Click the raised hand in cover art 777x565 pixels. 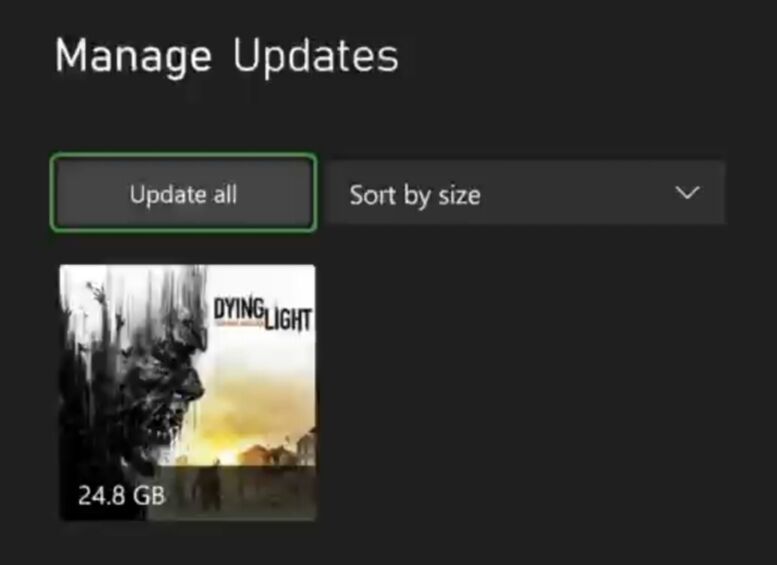pyautogui.click(x=97, y=295)
